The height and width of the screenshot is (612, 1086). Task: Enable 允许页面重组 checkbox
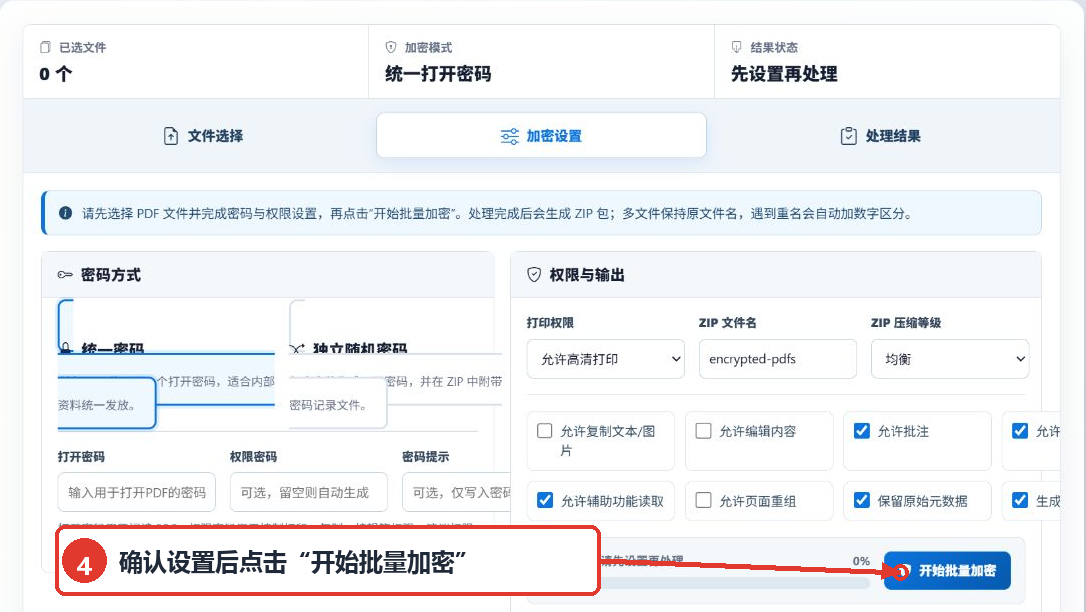pos(703,501)
